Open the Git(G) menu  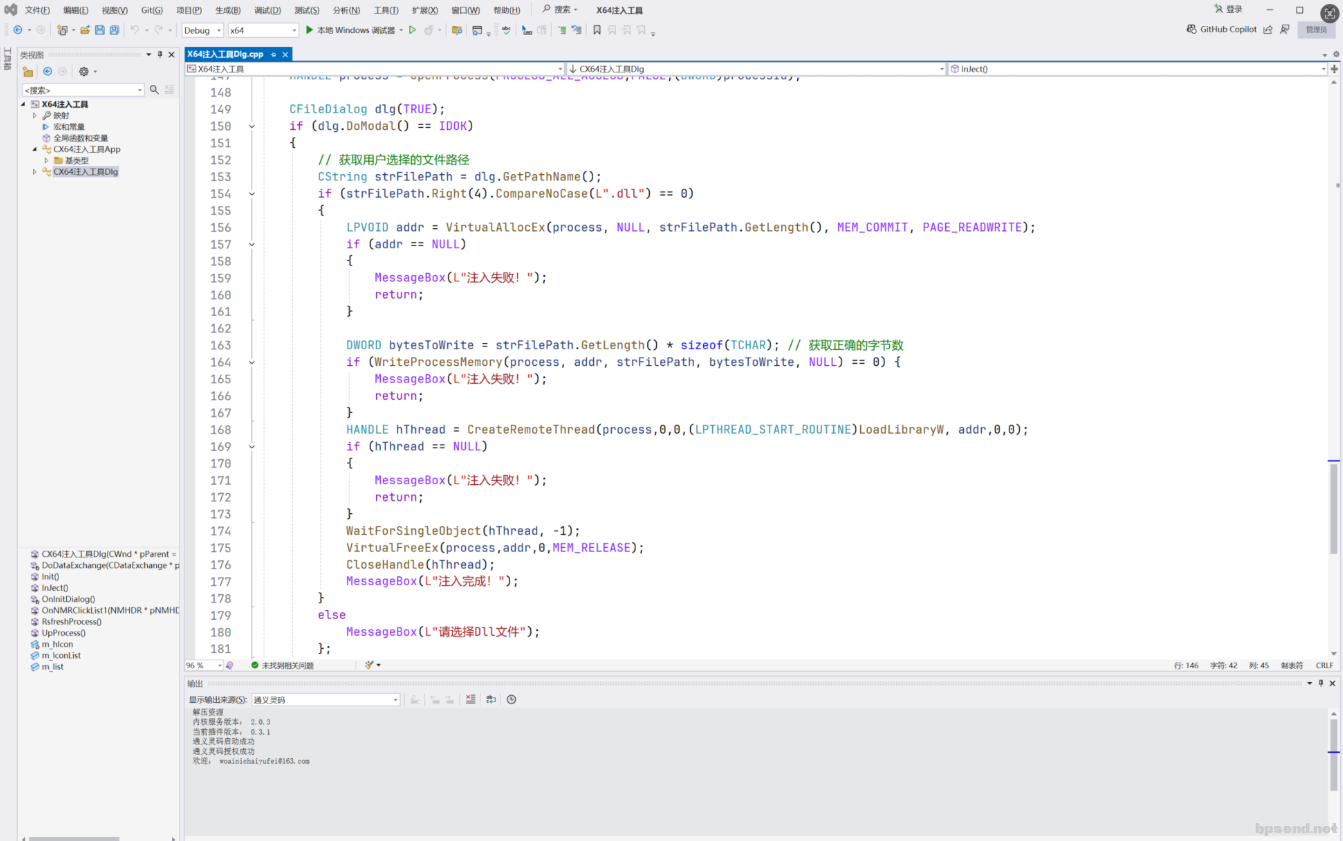pyautogui.click(x=152, y=10)
